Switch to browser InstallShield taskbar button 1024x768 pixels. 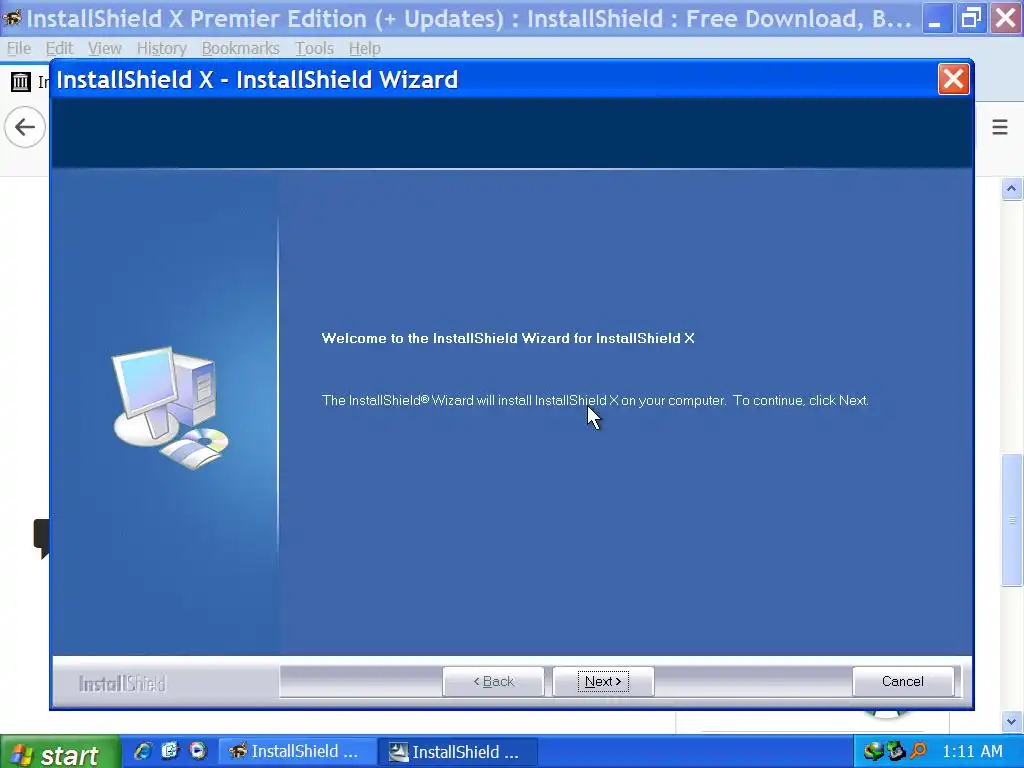296,752
